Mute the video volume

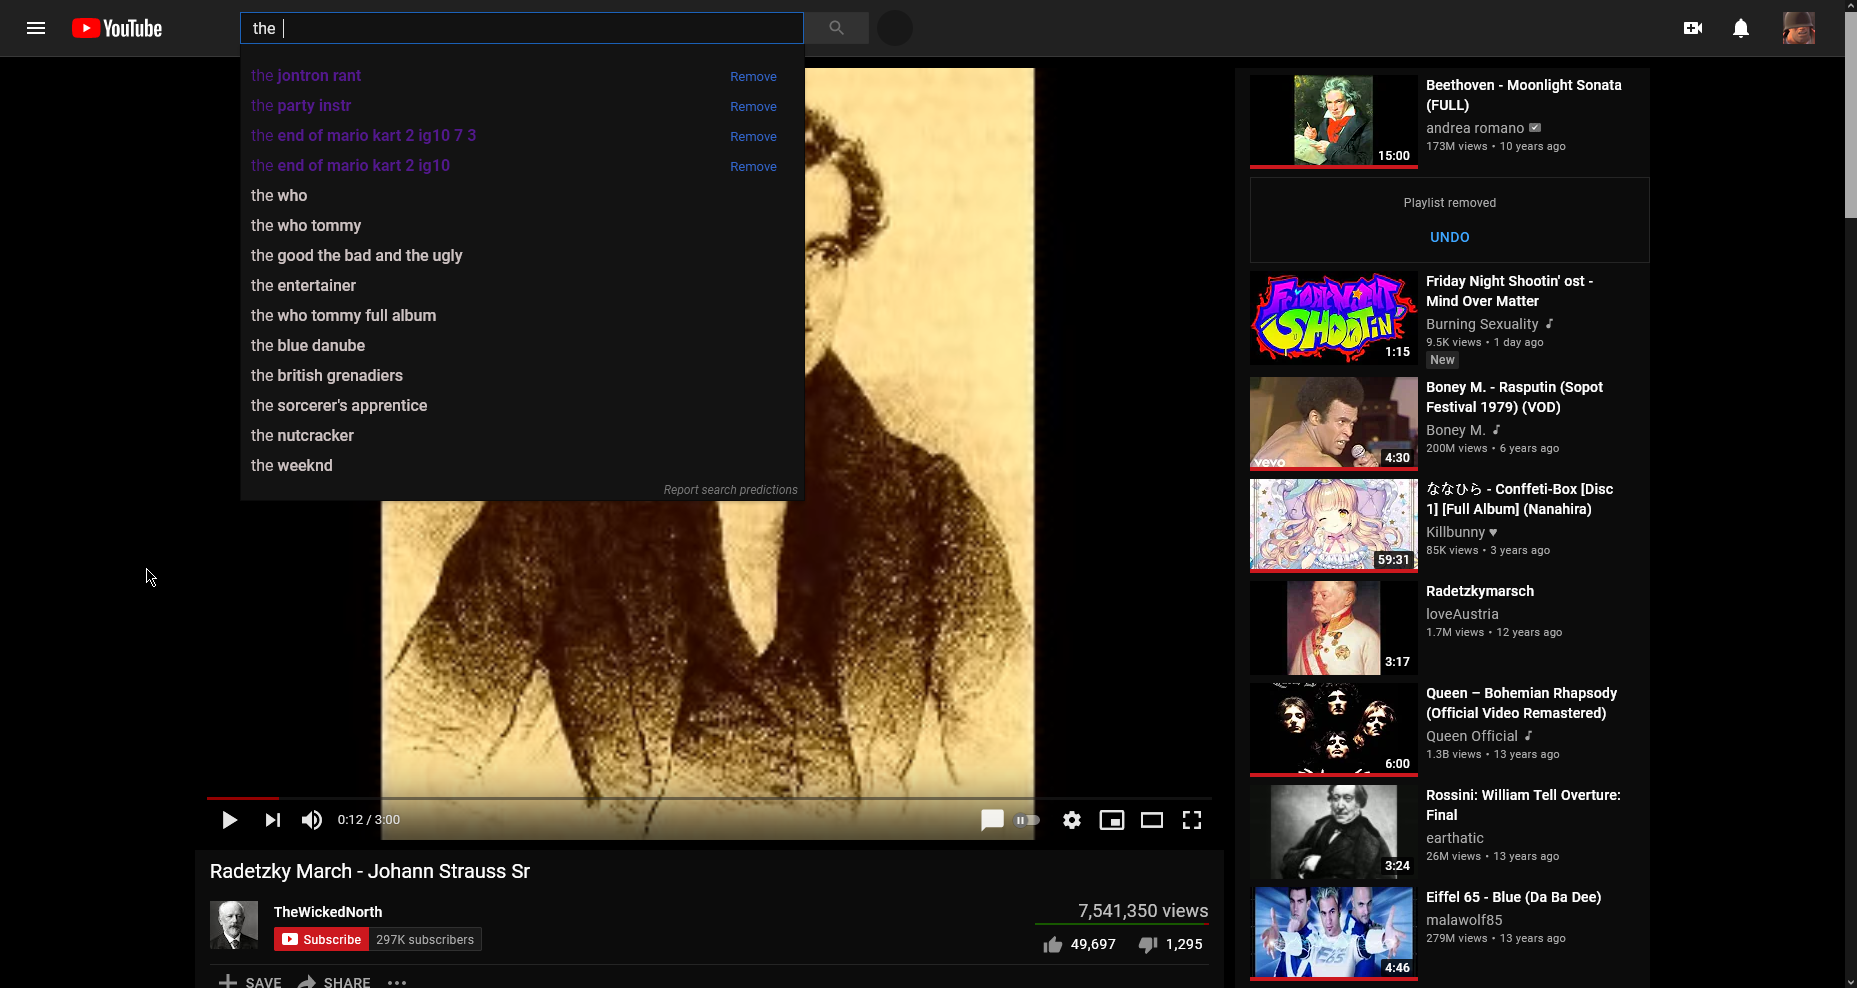312,820
